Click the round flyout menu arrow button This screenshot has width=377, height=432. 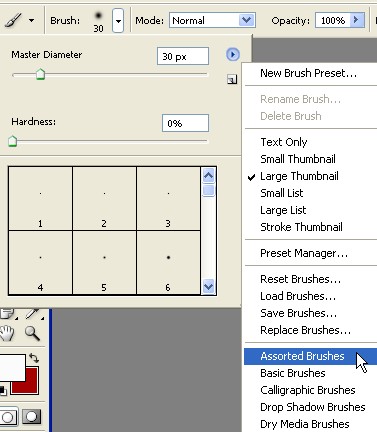pyautogui.click(x=233, y=54)
